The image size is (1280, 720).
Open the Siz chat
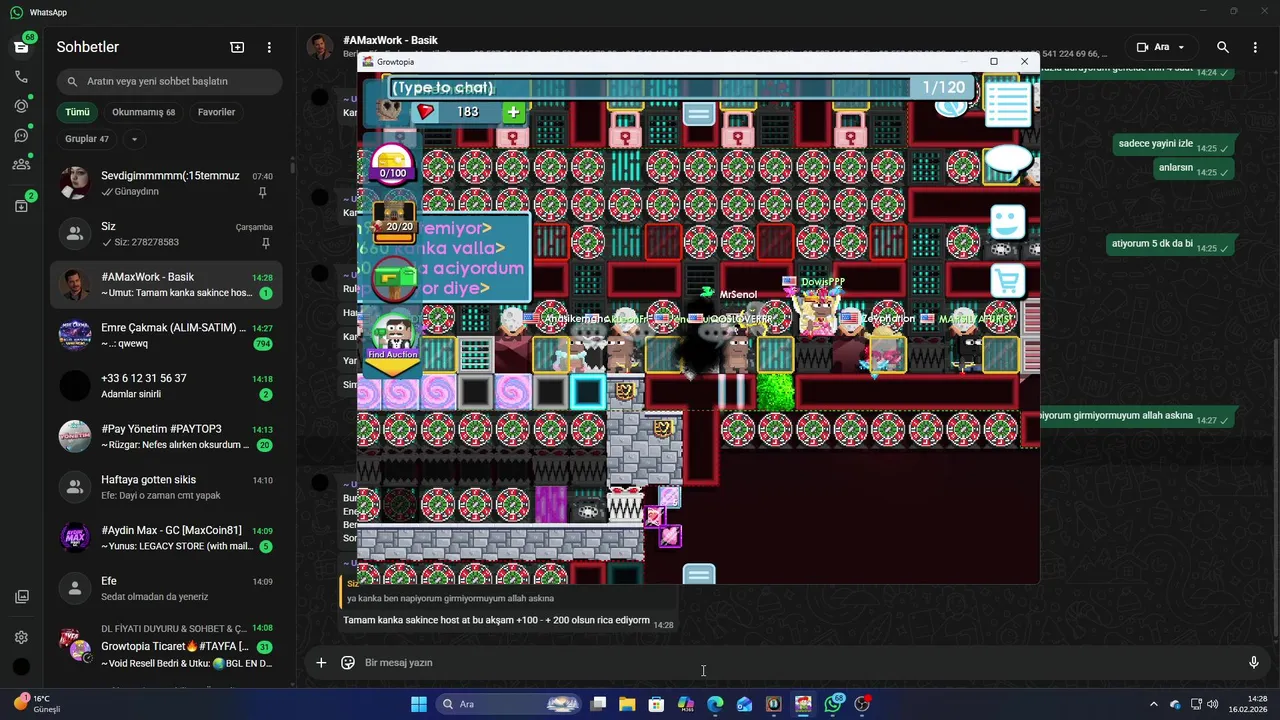[166, 234]
